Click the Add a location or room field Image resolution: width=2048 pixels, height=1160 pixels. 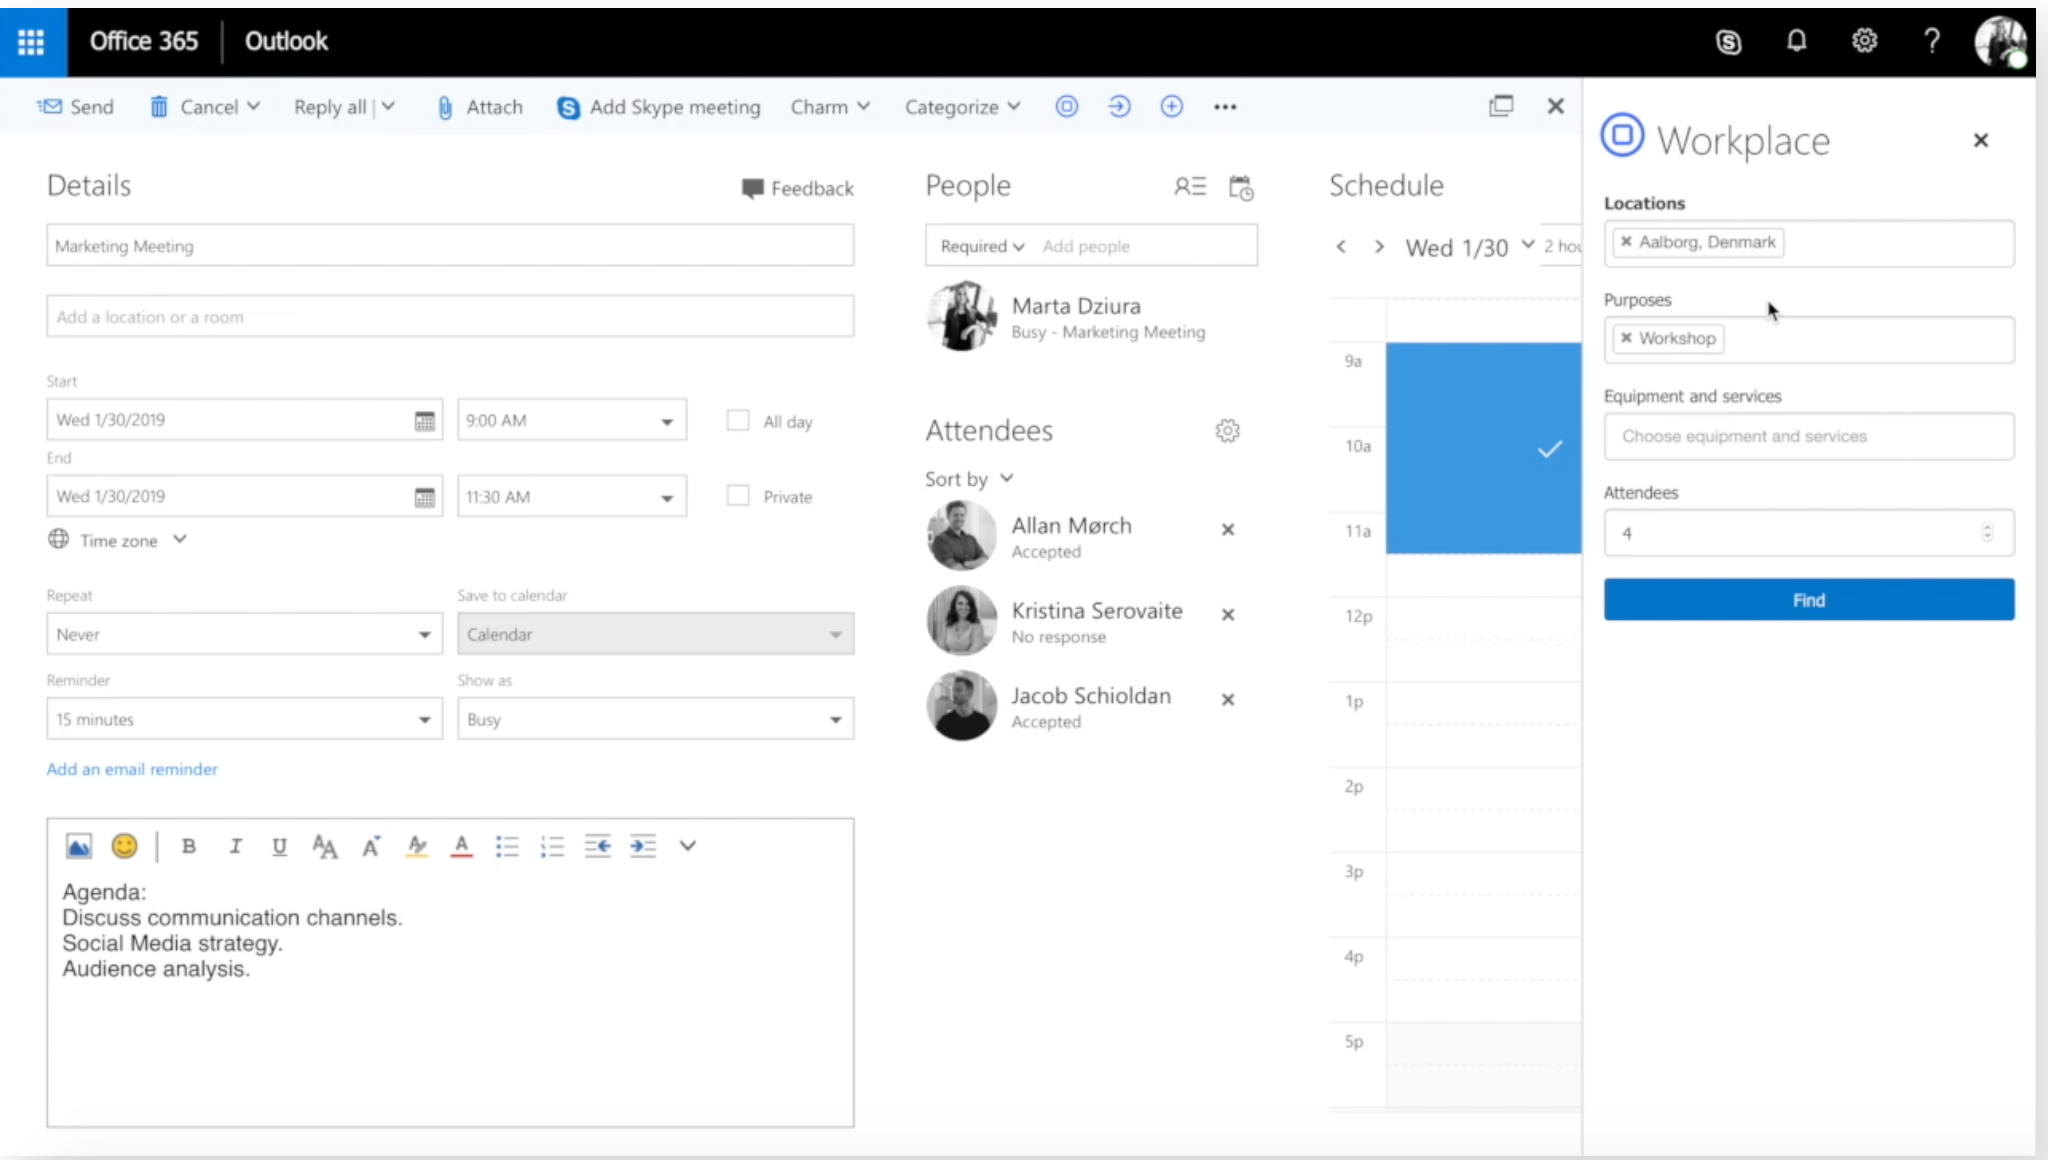click(449, 317)
